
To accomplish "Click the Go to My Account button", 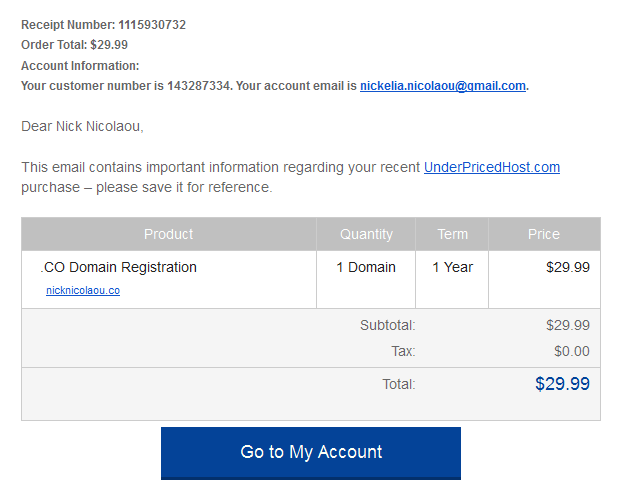I will pos(311,453).
